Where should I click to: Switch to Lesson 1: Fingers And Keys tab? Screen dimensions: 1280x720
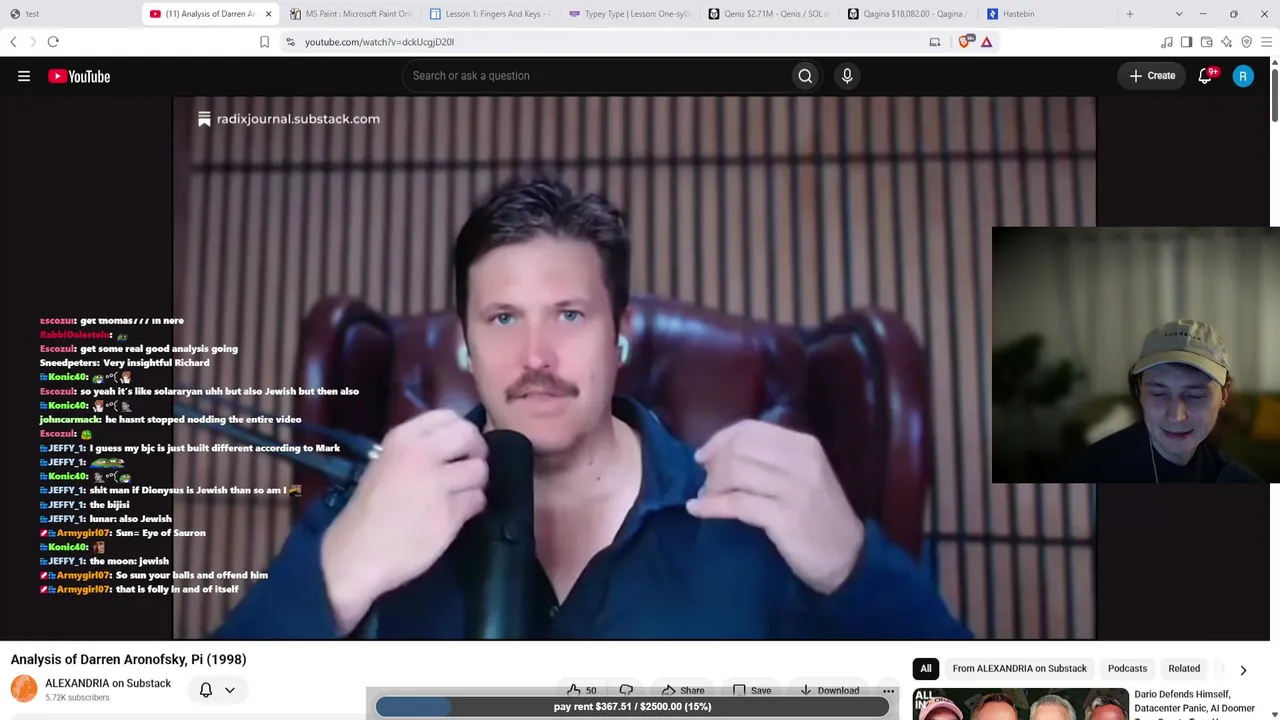(490, 14)
